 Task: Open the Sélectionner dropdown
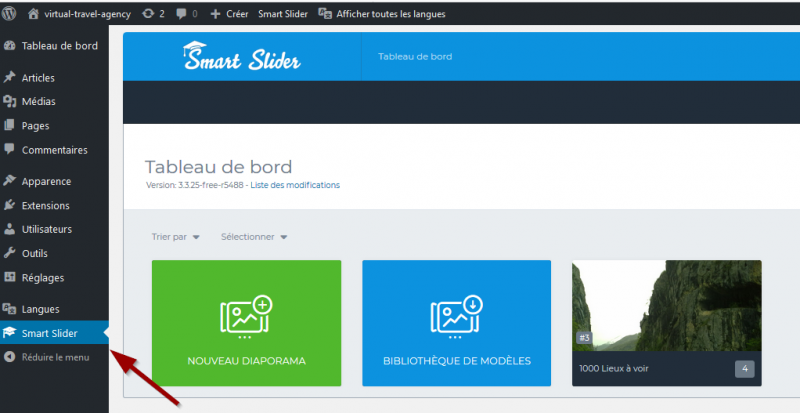coord(254,237)
